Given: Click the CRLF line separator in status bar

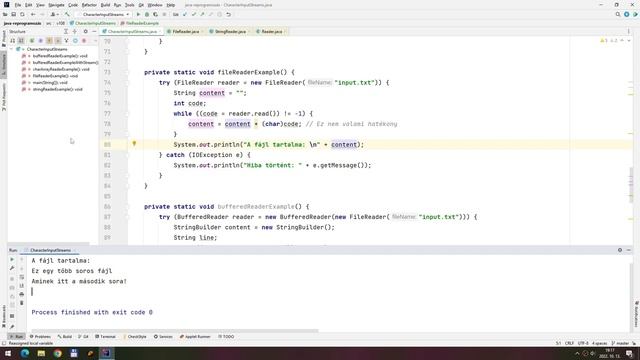Looking at the screenshot, I should click(569, 344).
